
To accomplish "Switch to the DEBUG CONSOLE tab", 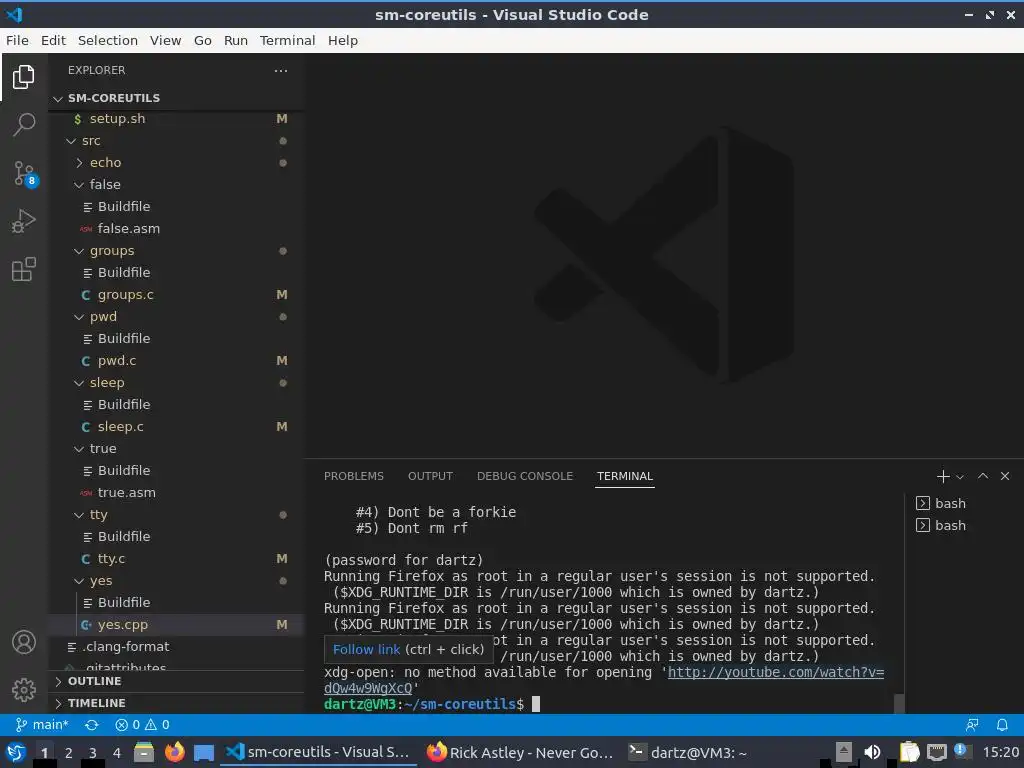I will (x=525, y=476).
